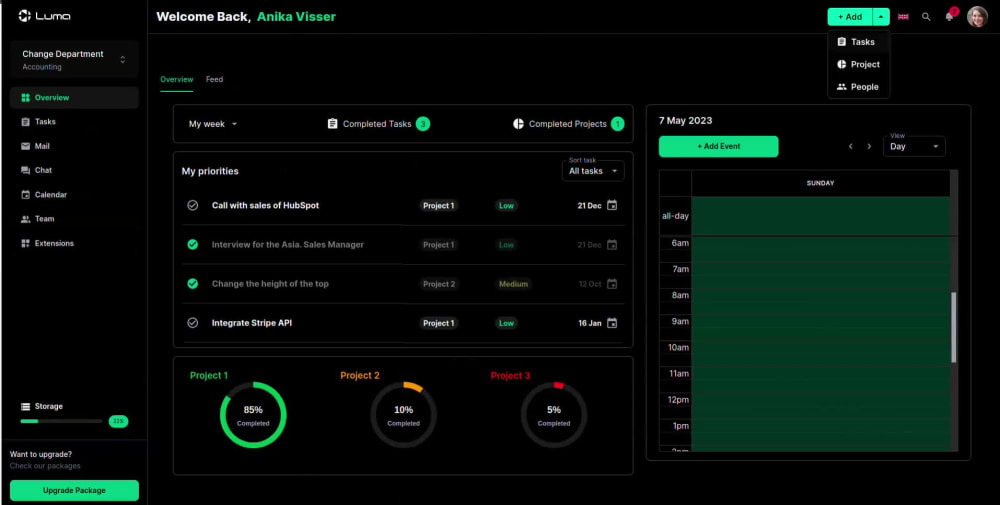Click the Anika Visser name
Viewport: 1000px width, 505px height.
coord(296,17)
